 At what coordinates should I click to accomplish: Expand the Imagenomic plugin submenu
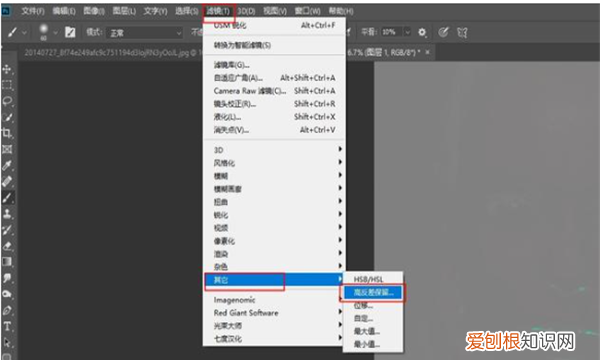pos(274,300)
